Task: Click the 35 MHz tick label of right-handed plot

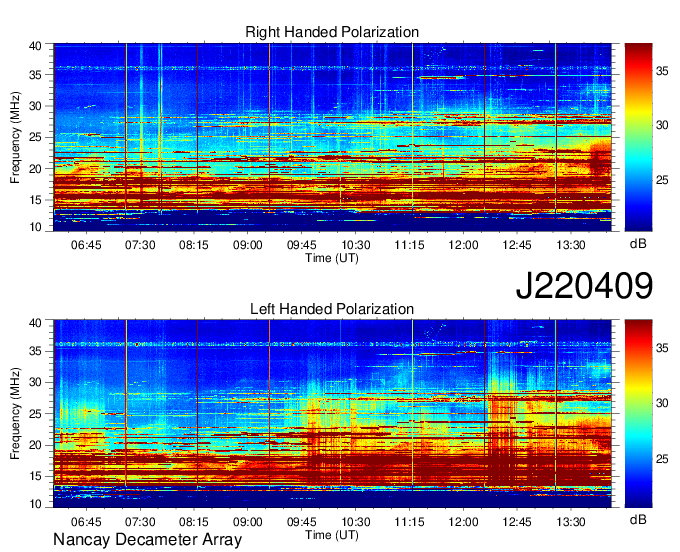Action: (36, 75)
